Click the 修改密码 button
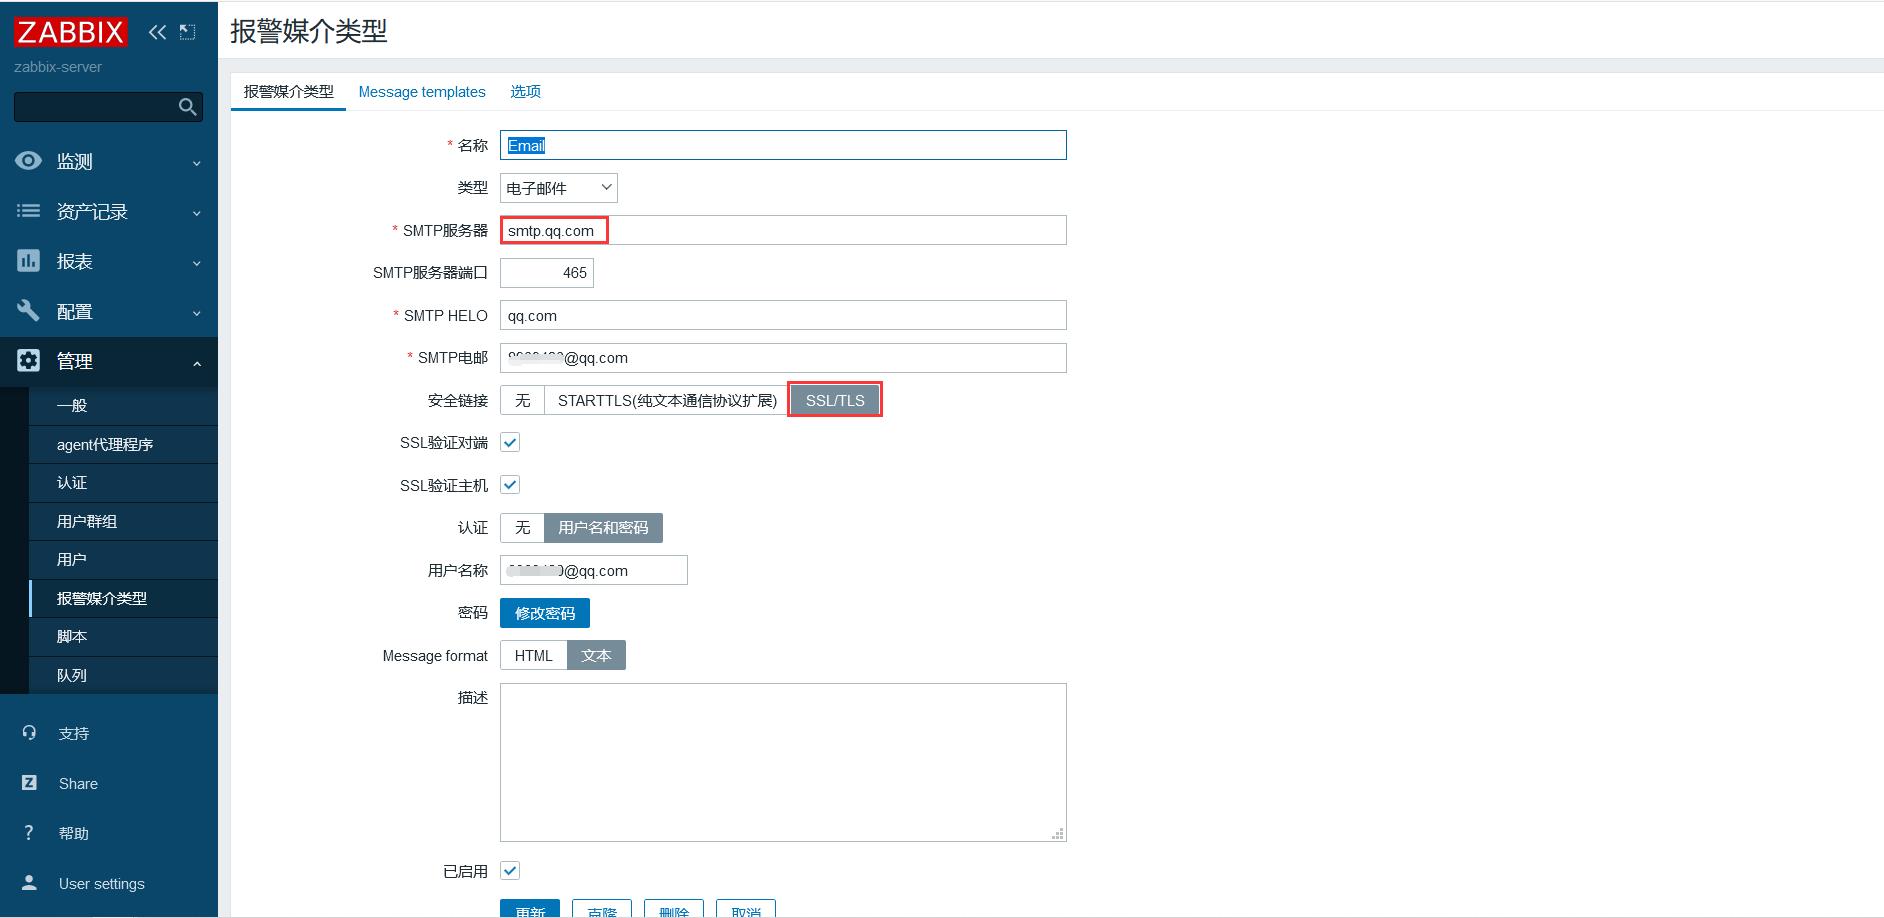The width and height of the screenshot is (1884, 918). (545, 613)
